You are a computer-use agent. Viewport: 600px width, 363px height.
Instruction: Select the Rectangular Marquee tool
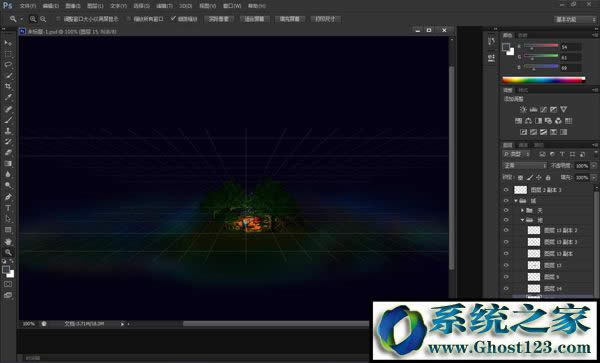8,54
